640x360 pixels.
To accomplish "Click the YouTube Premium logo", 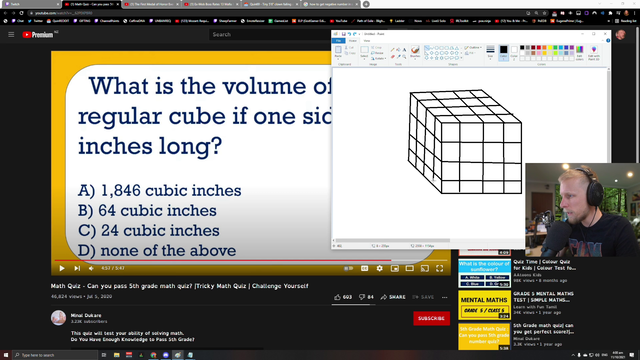I will [x=38, y=35].
